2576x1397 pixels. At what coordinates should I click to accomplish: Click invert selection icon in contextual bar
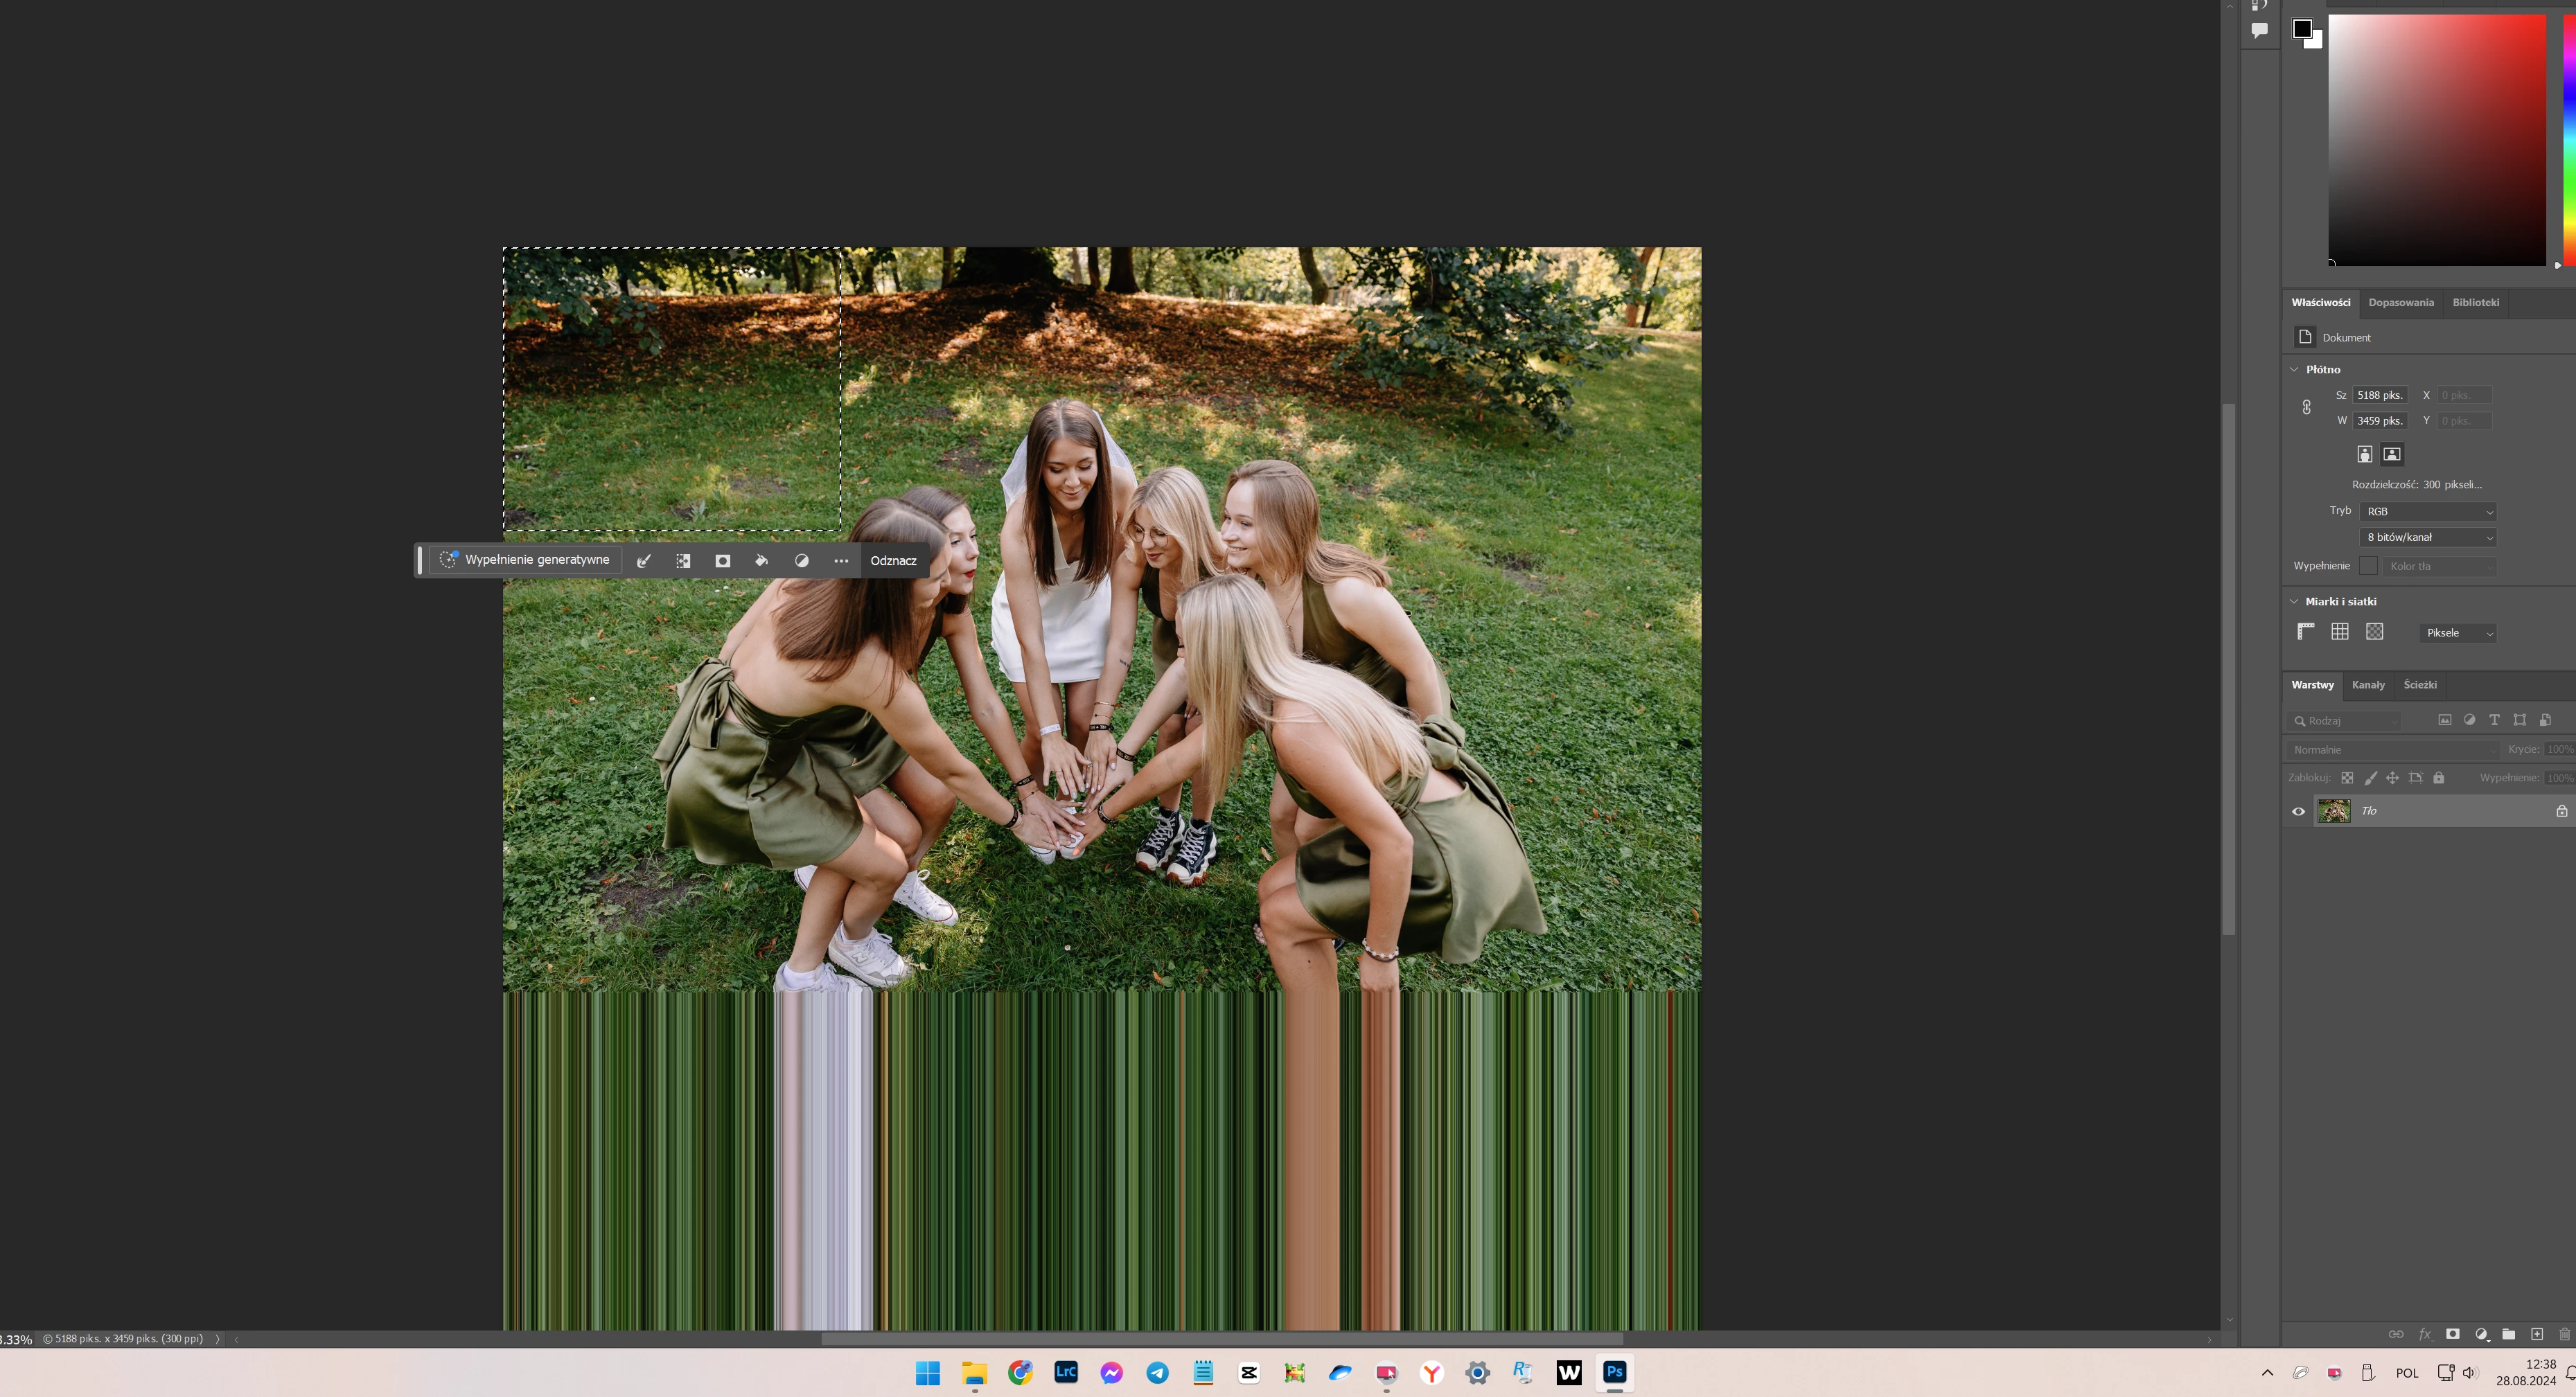point(683,561)
